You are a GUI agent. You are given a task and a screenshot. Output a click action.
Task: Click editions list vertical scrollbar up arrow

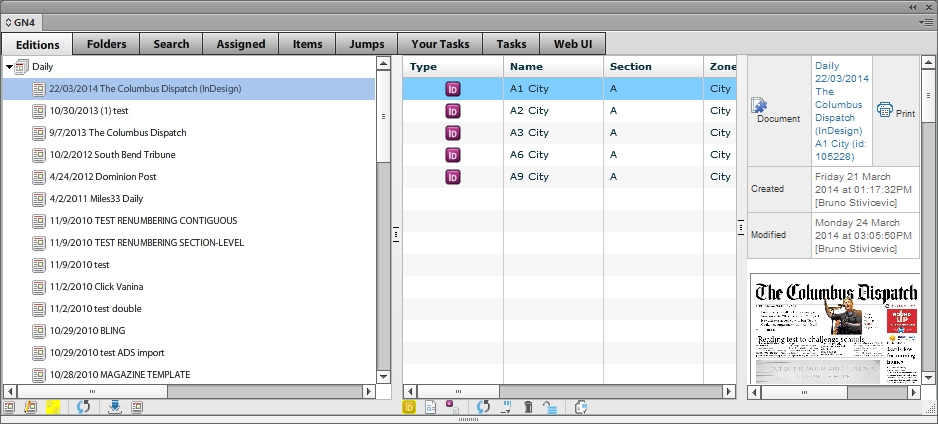(383, 63)
